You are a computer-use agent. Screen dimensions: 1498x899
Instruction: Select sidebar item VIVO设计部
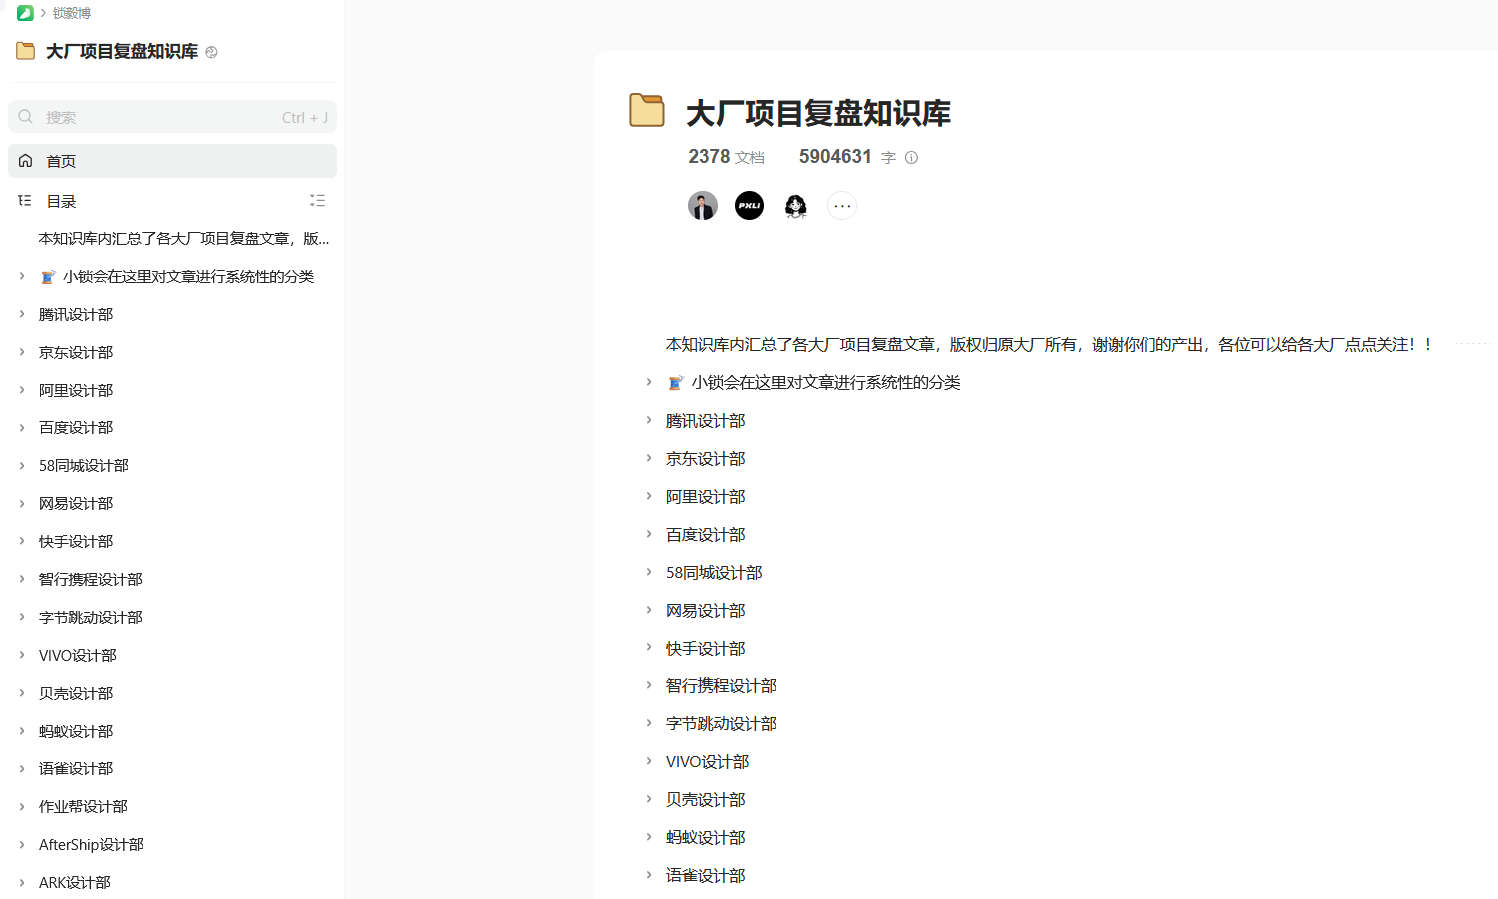78,655
